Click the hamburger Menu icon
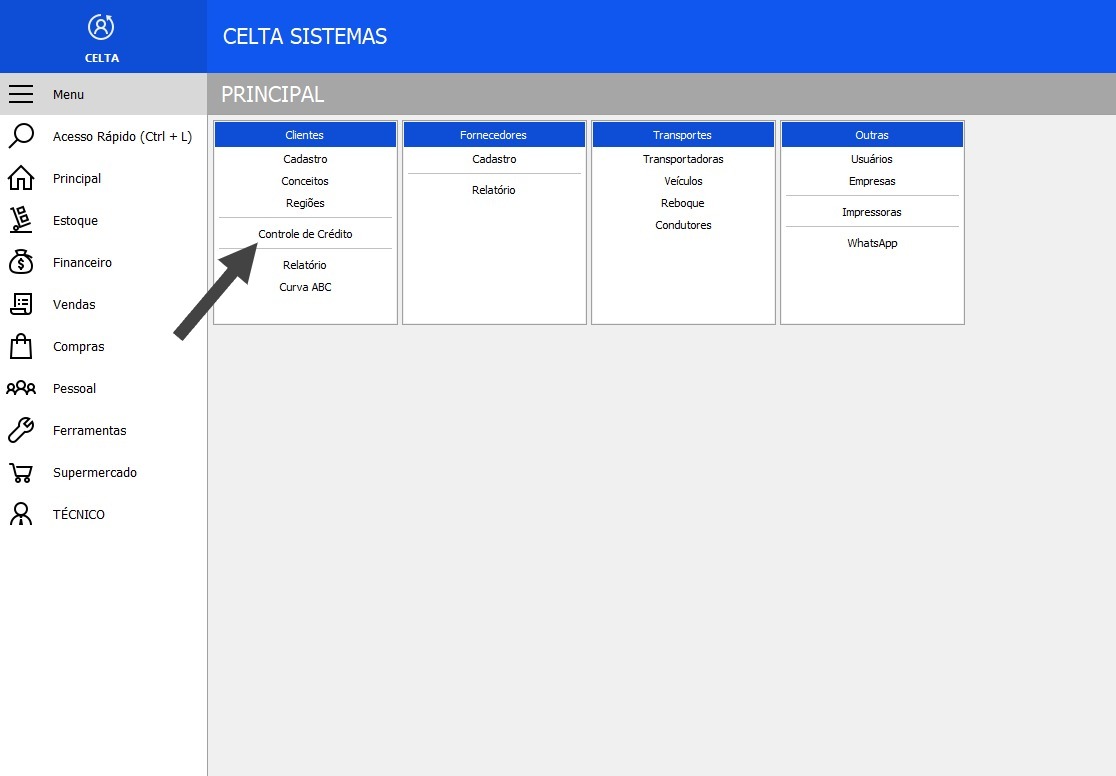 point(21,94)
